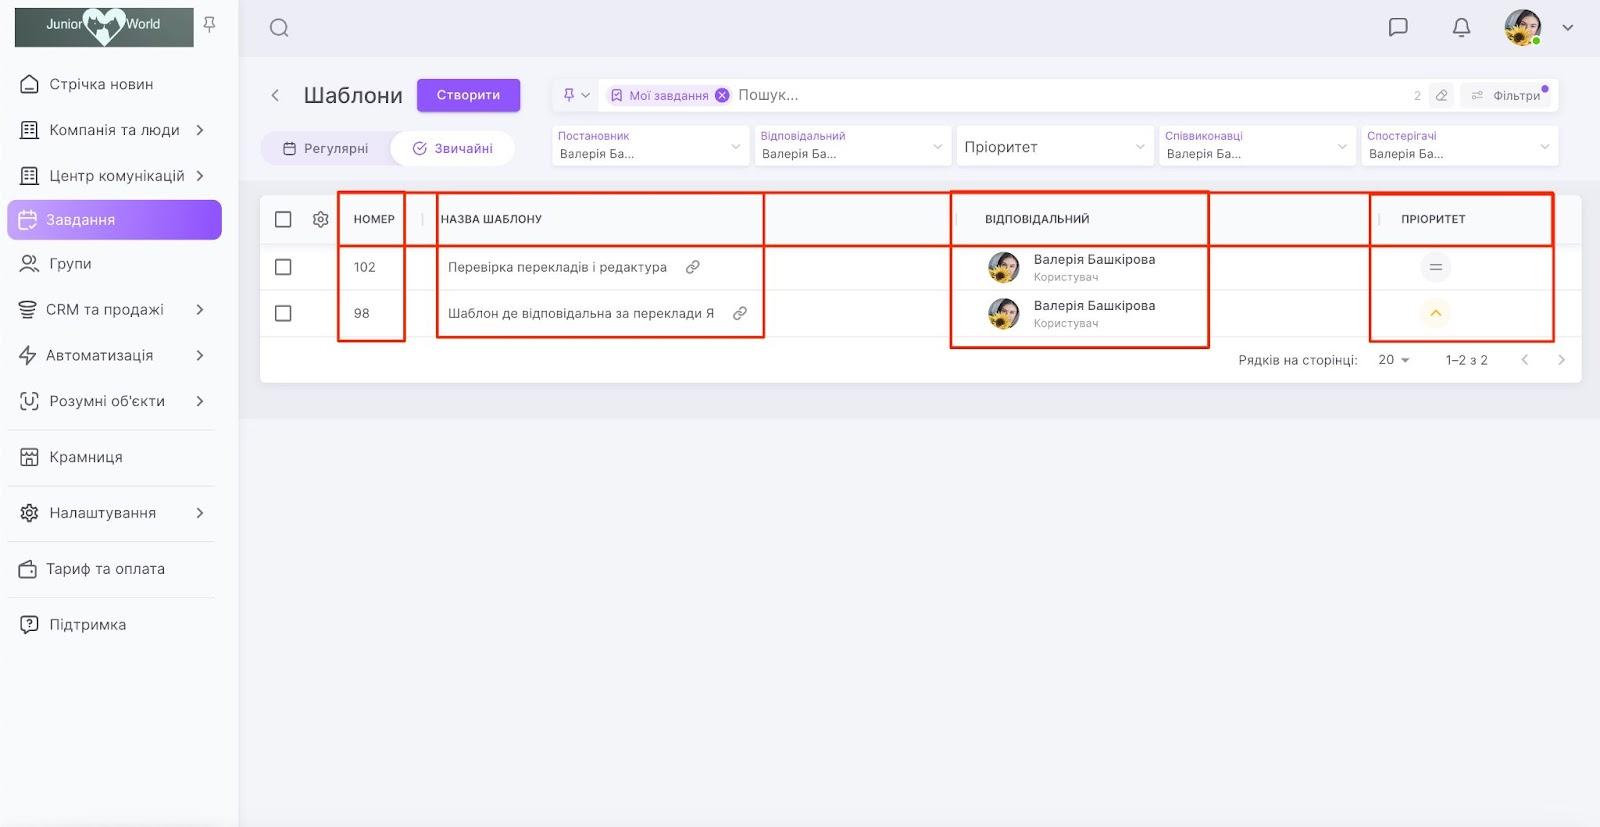The height and width of the screenshot is (827, 1600).
Task: Select the checkbox for row 102
Action: point(283,267)
